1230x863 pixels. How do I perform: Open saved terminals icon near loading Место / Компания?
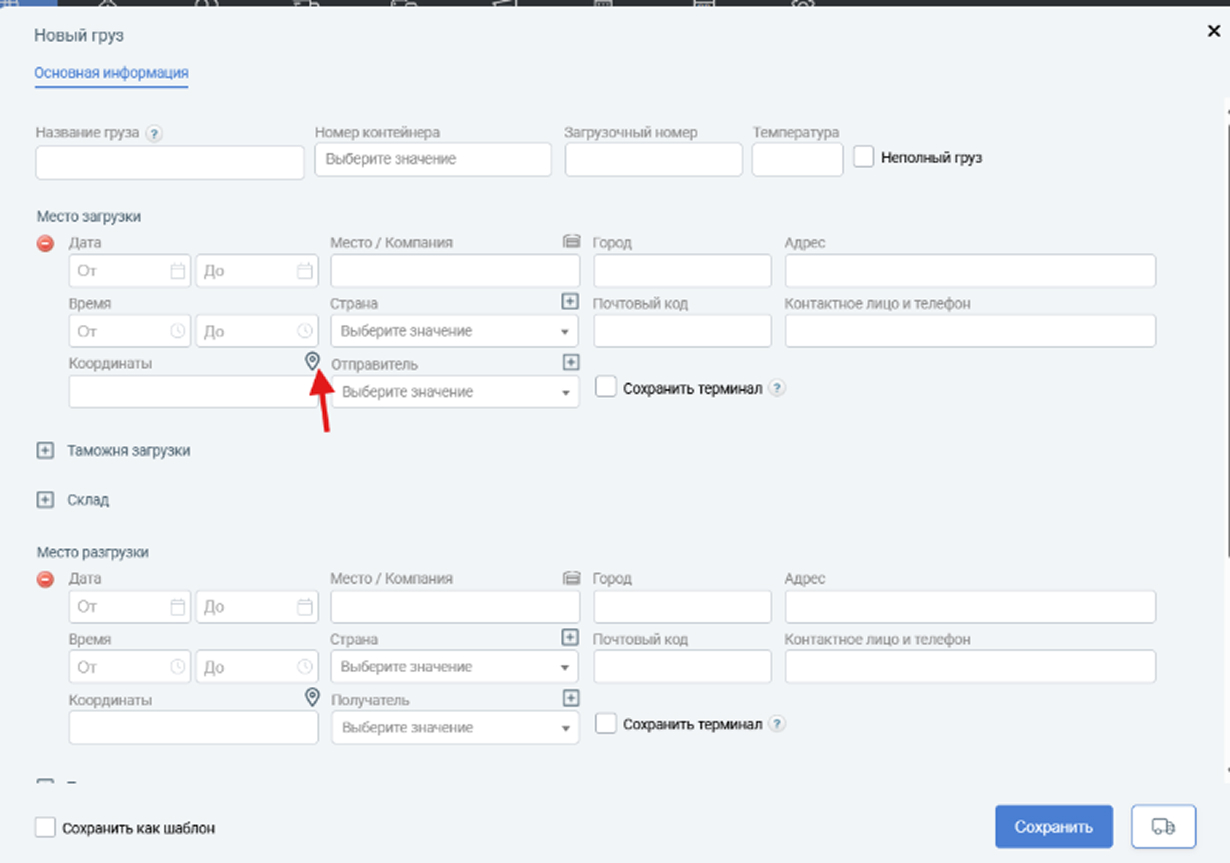click(571, 242)
